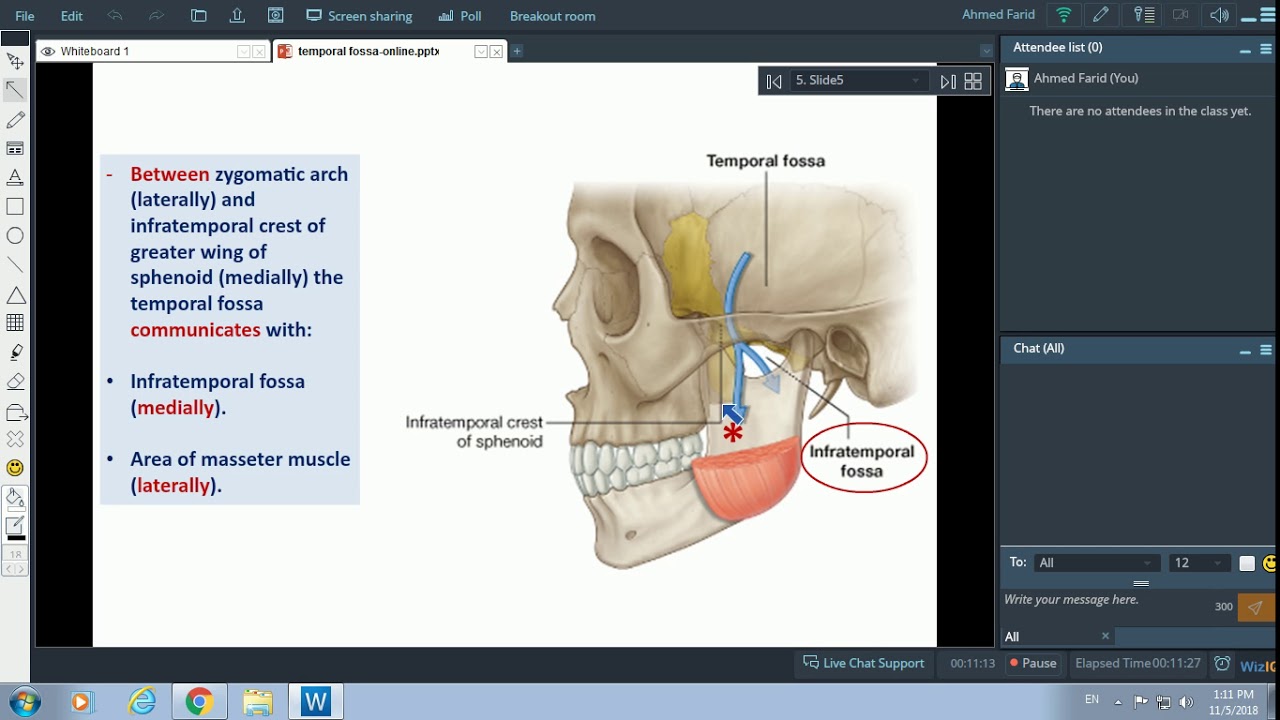Adjust the stroke size 18 stepper
This screenshot has height=720, width=1280.
click(15, 561)
